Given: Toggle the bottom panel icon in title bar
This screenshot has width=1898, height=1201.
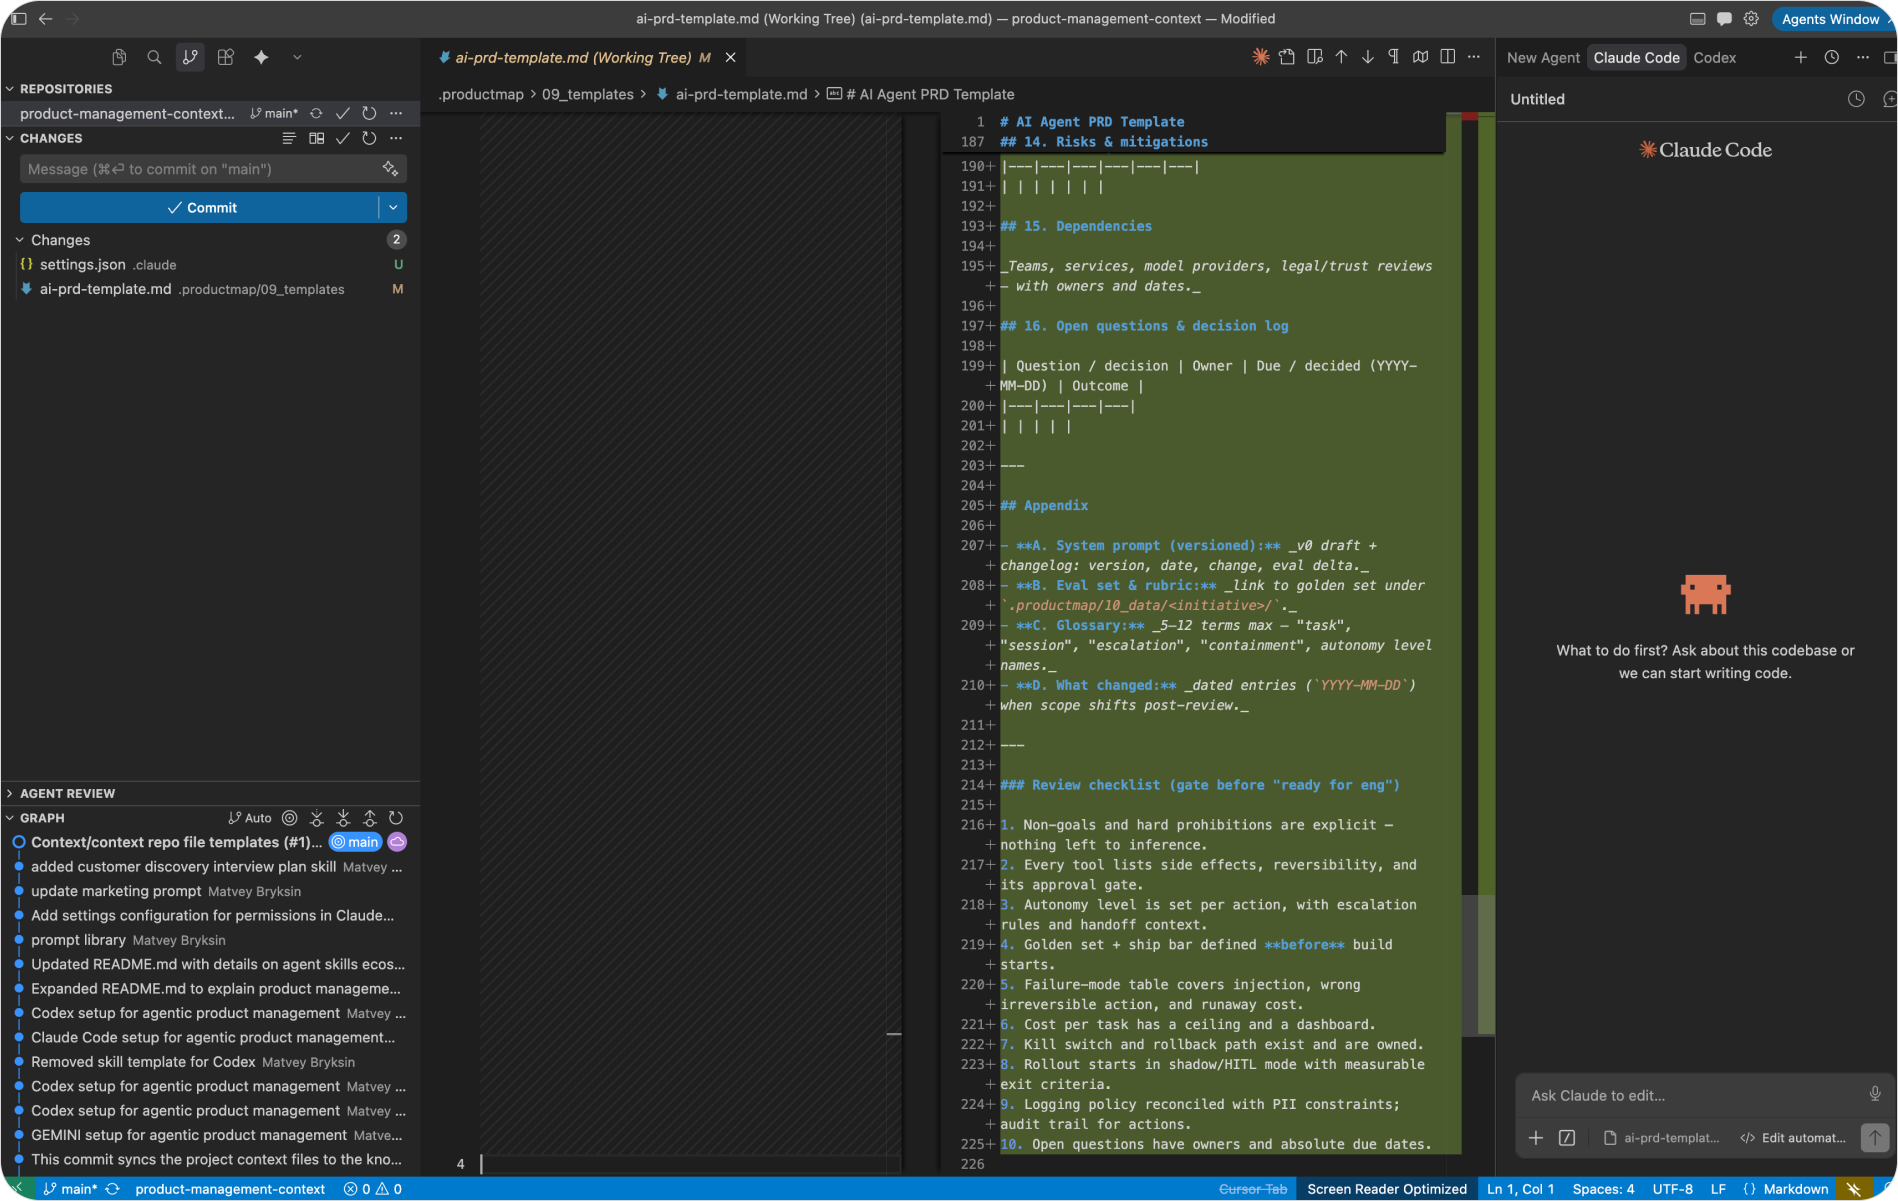Looking at the screenshot, I should pos(1698,19).
